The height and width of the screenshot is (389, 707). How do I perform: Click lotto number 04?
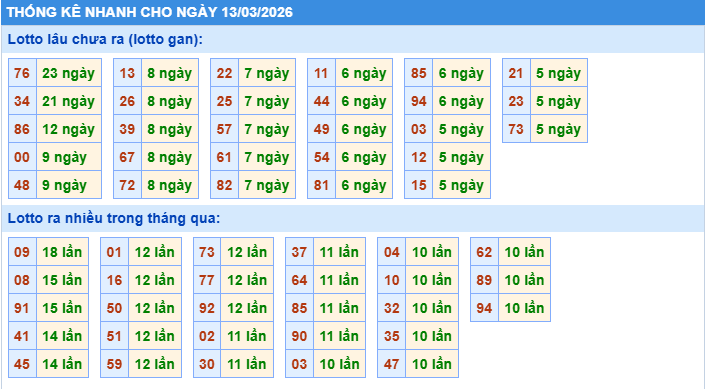click(392, 252)
